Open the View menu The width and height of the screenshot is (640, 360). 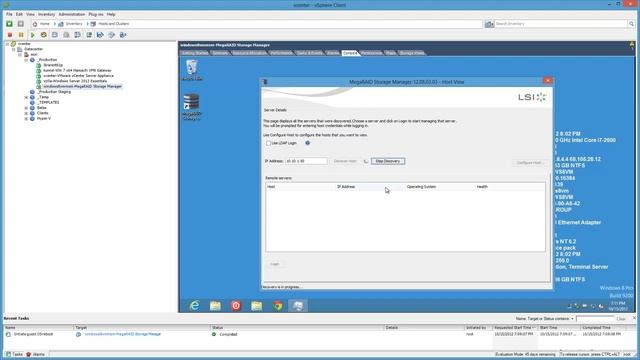pyautogui.click(x=30, y=14)
